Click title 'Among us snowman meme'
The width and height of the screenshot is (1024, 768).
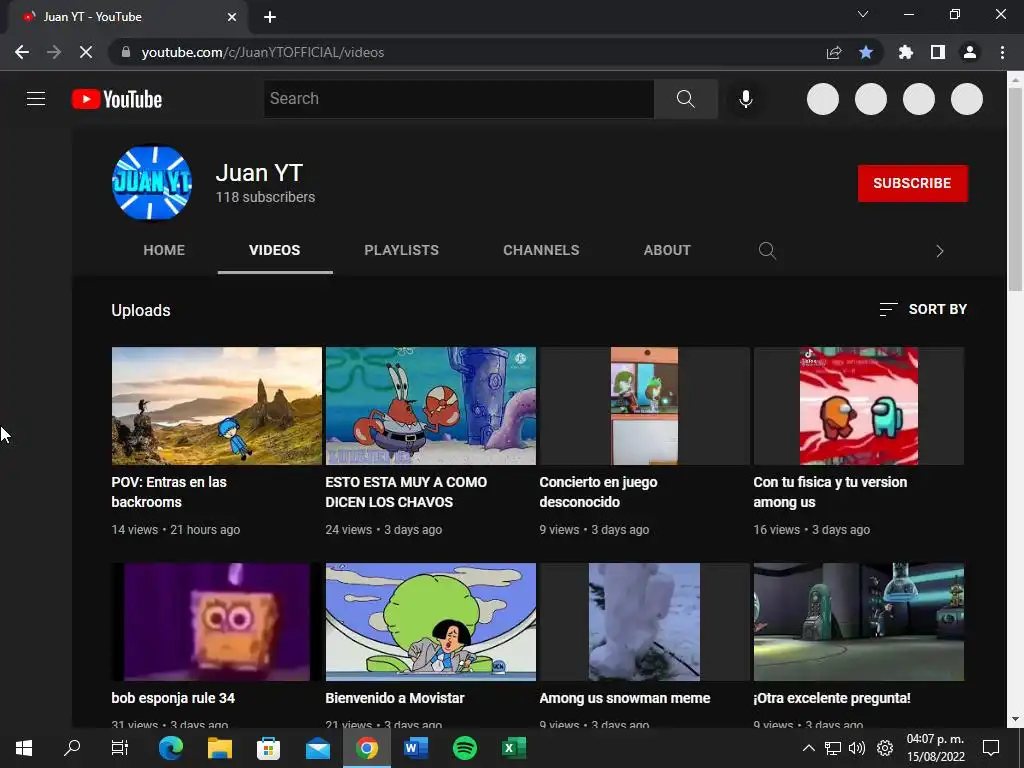(625, 698)
